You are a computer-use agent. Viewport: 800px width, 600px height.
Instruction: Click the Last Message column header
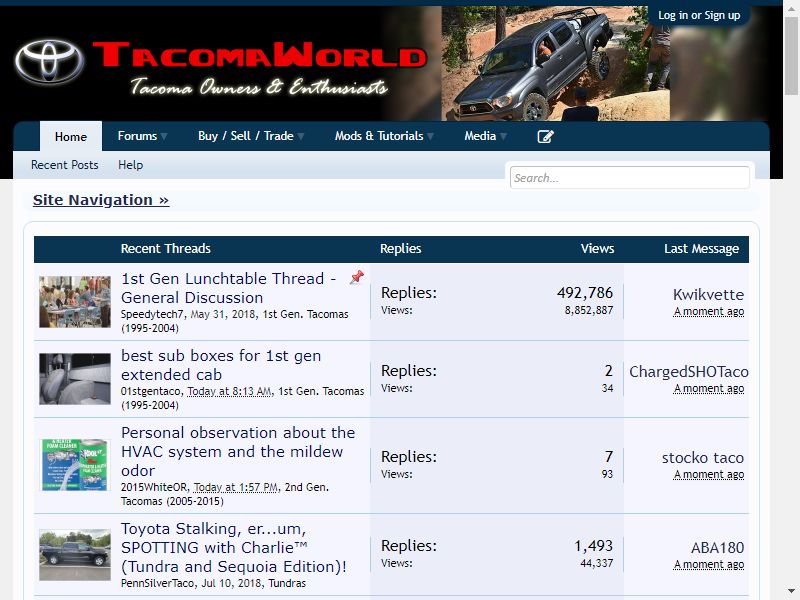coord(701,248)
